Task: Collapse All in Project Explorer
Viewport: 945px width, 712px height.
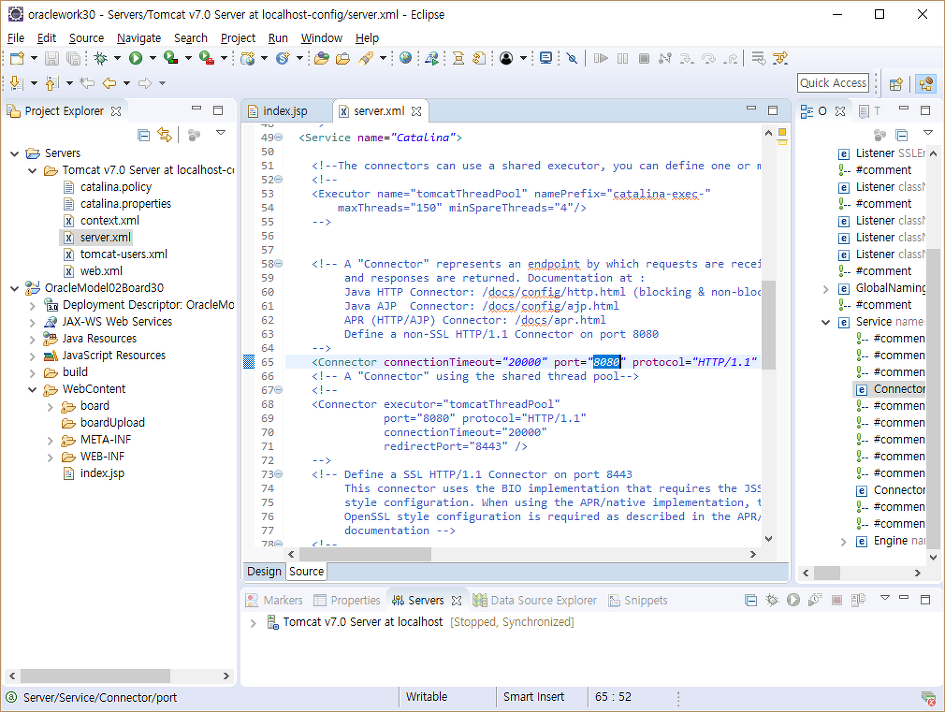Action: click(x=143, y=134)
